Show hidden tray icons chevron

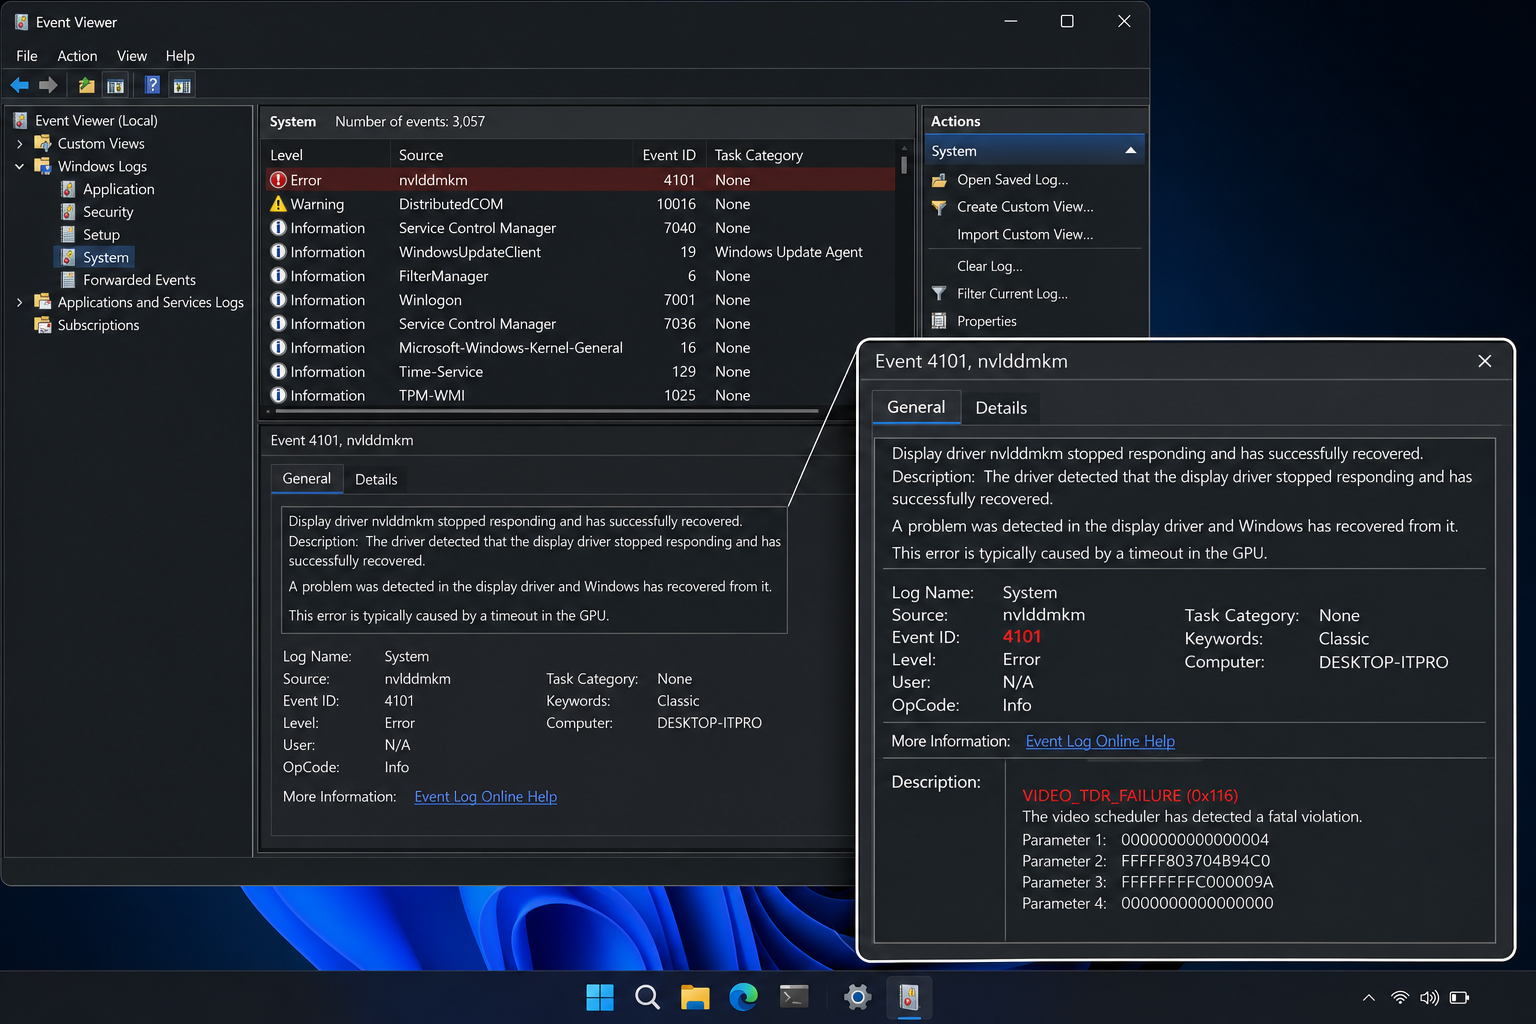(1369, 998)
